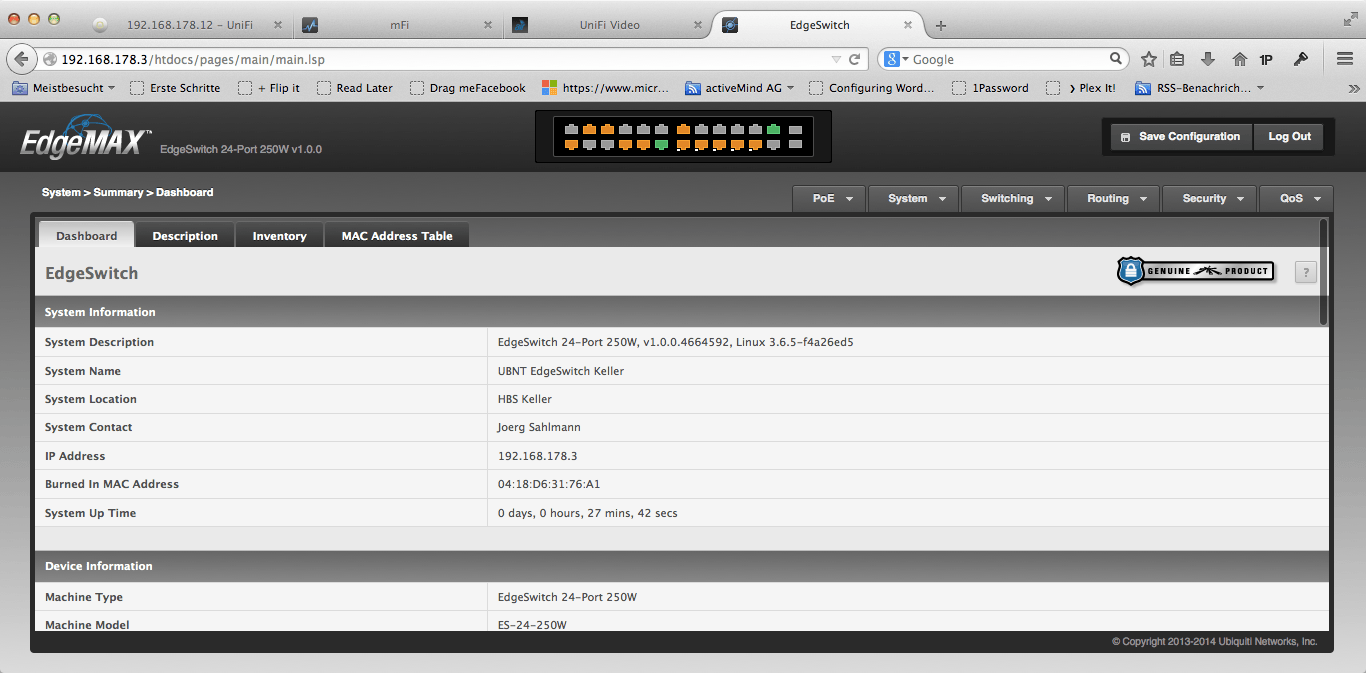The height and width of the screenshot is (673, 1366).
Task: Open the Read Later bookmark
Action: (355, 88)
